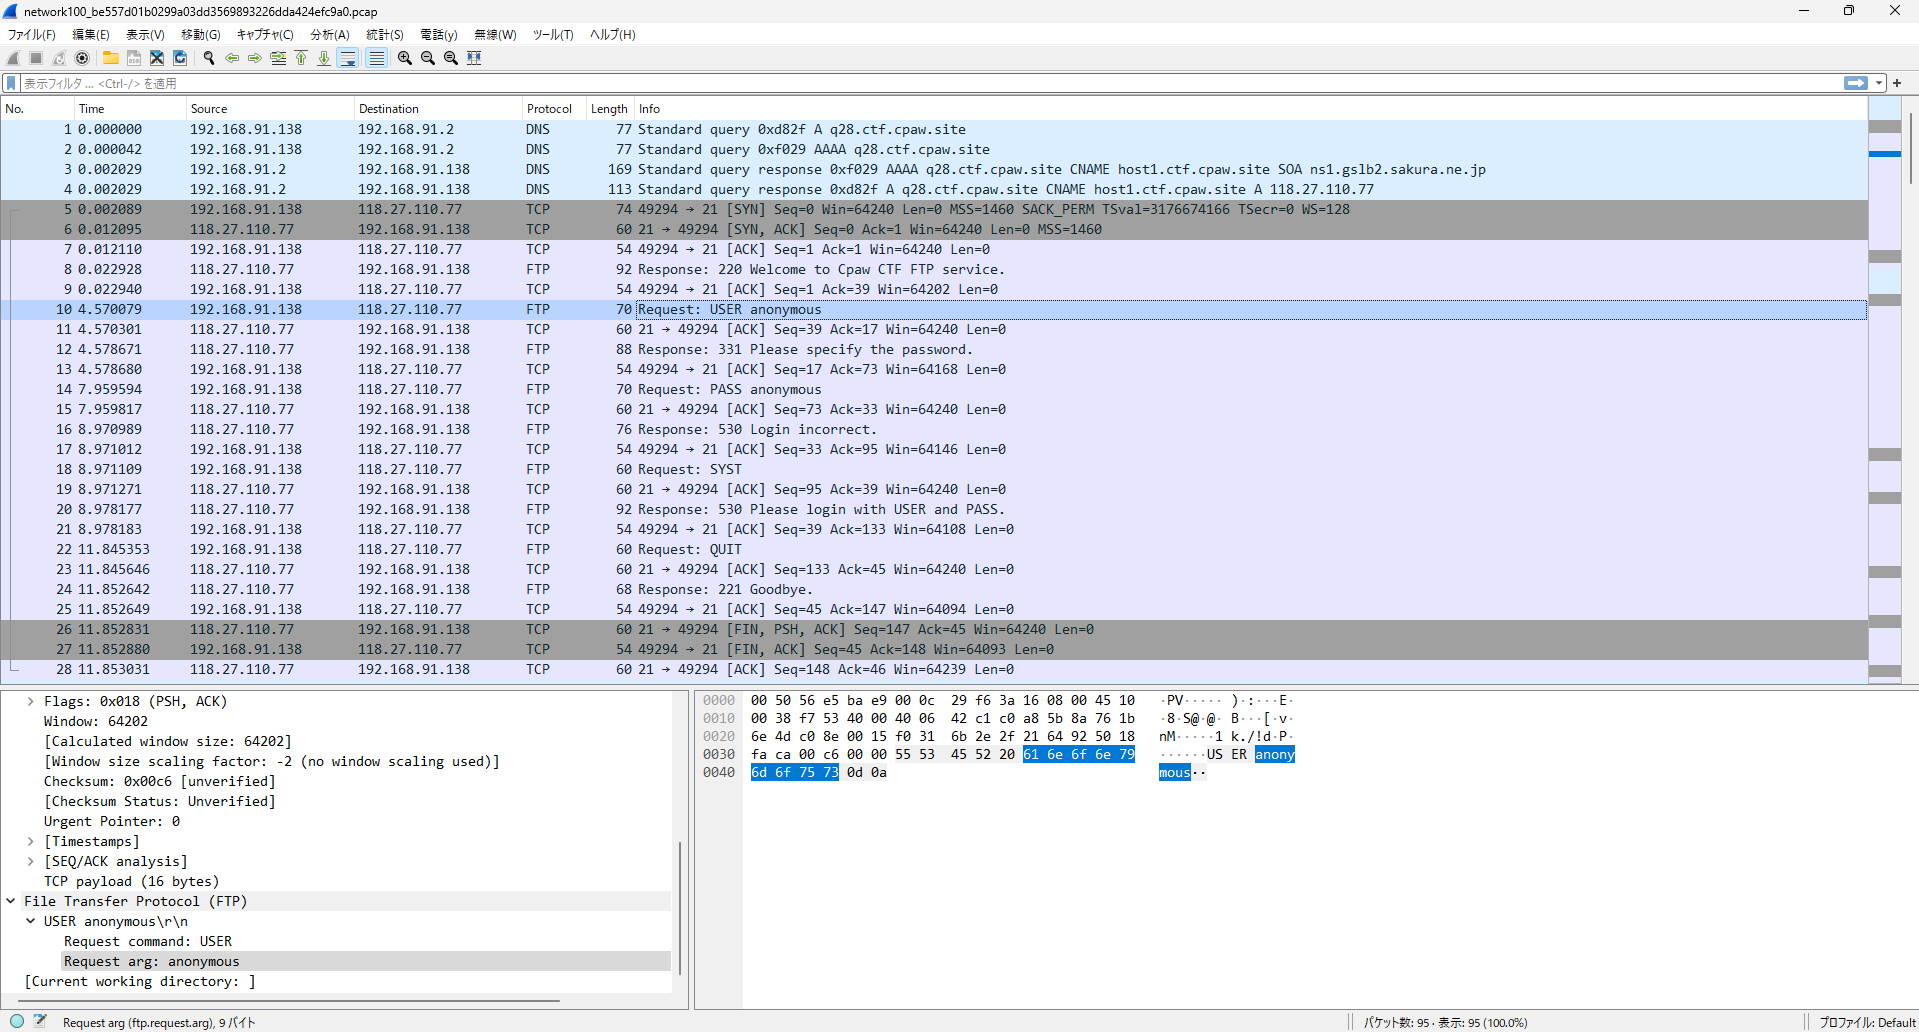Viewport: 1919px width, 1032px height.
Task: Toggle auto-scroll during live capture
Action: tap(348, 58)
